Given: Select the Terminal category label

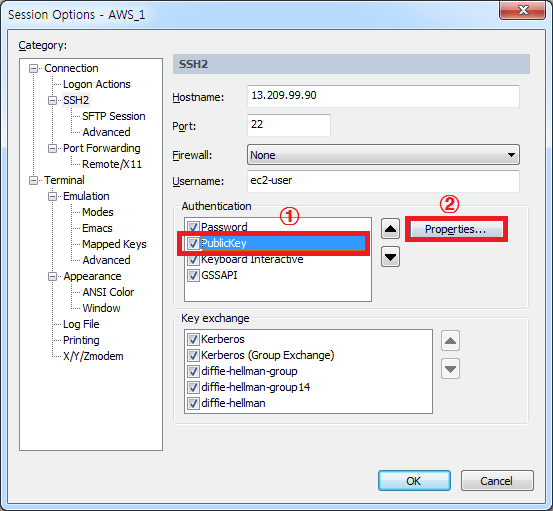Looking at the screenshot, I should [64, 180].
